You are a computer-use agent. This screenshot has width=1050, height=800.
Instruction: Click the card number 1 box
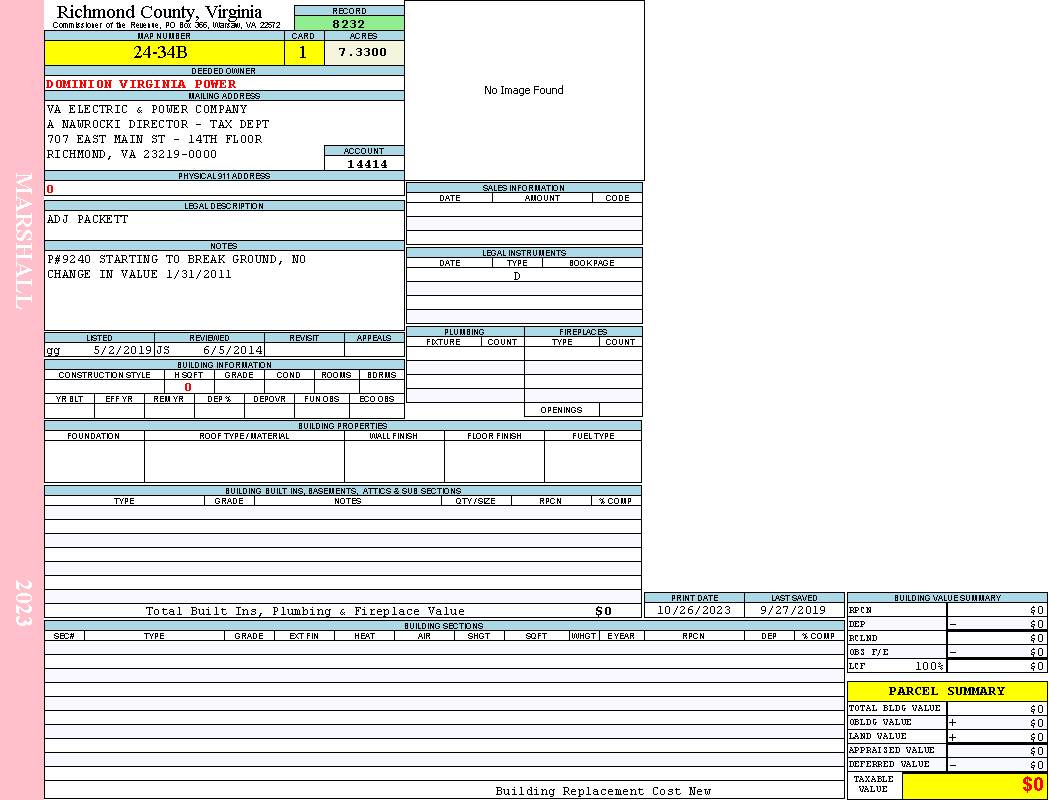click(303, 53)
